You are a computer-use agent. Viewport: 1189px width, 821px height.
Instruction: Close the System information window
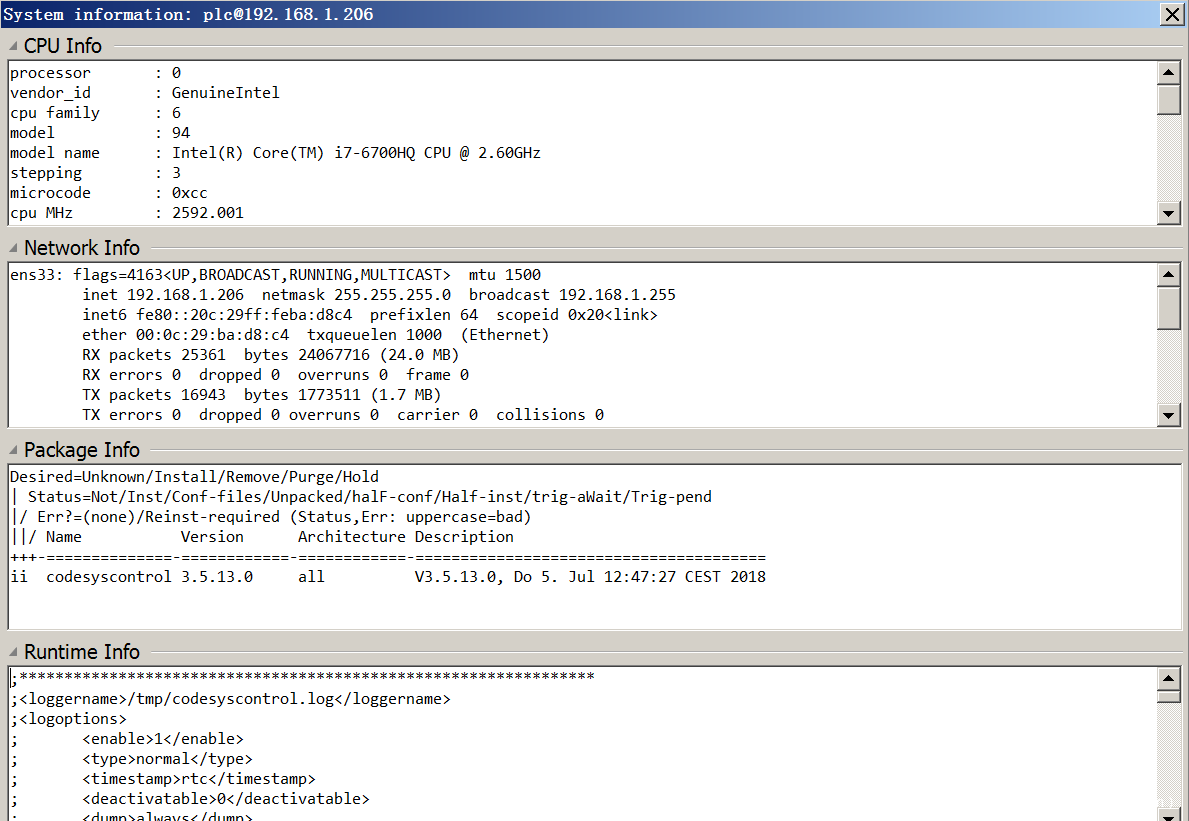coord(1171,14)
